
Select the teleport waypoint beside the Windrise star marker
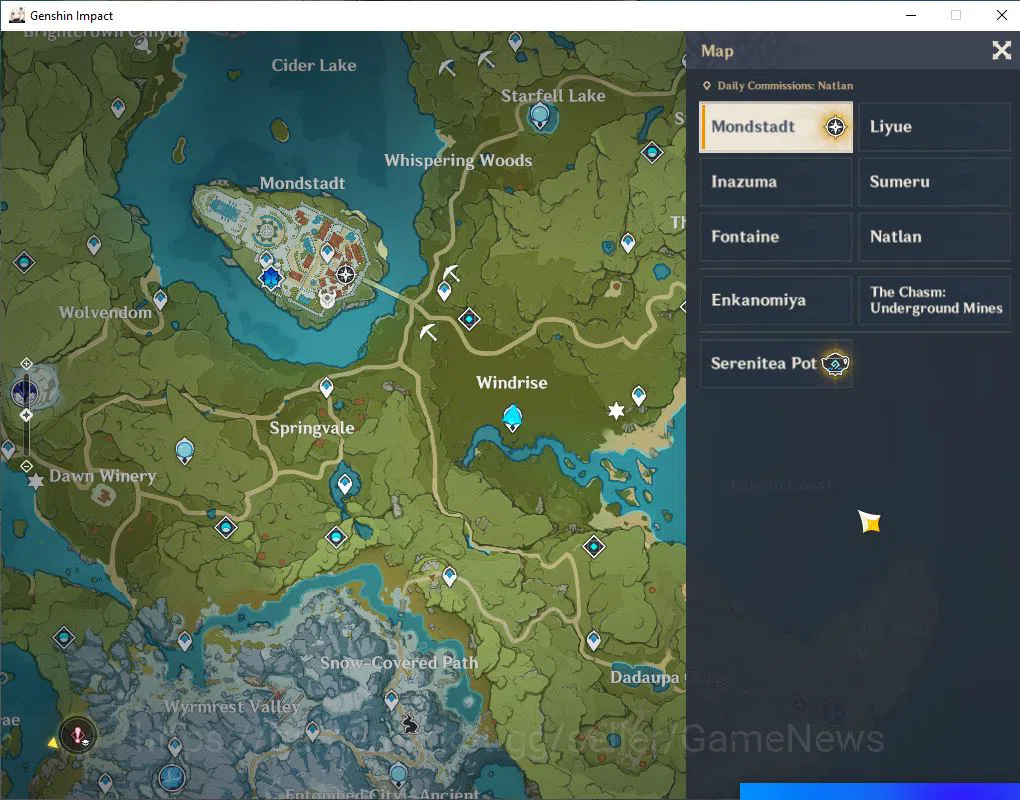coord(639,395)
